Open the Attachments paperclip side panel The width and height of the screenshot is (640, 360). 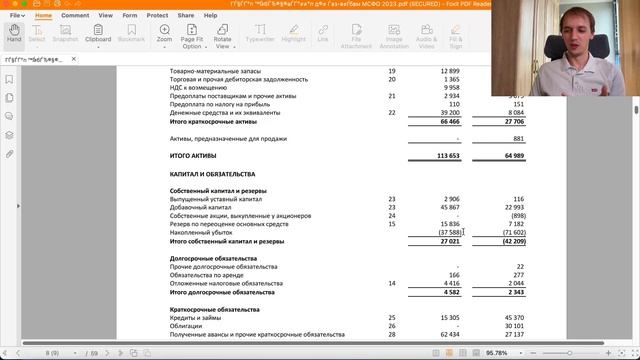pos(9,154)
